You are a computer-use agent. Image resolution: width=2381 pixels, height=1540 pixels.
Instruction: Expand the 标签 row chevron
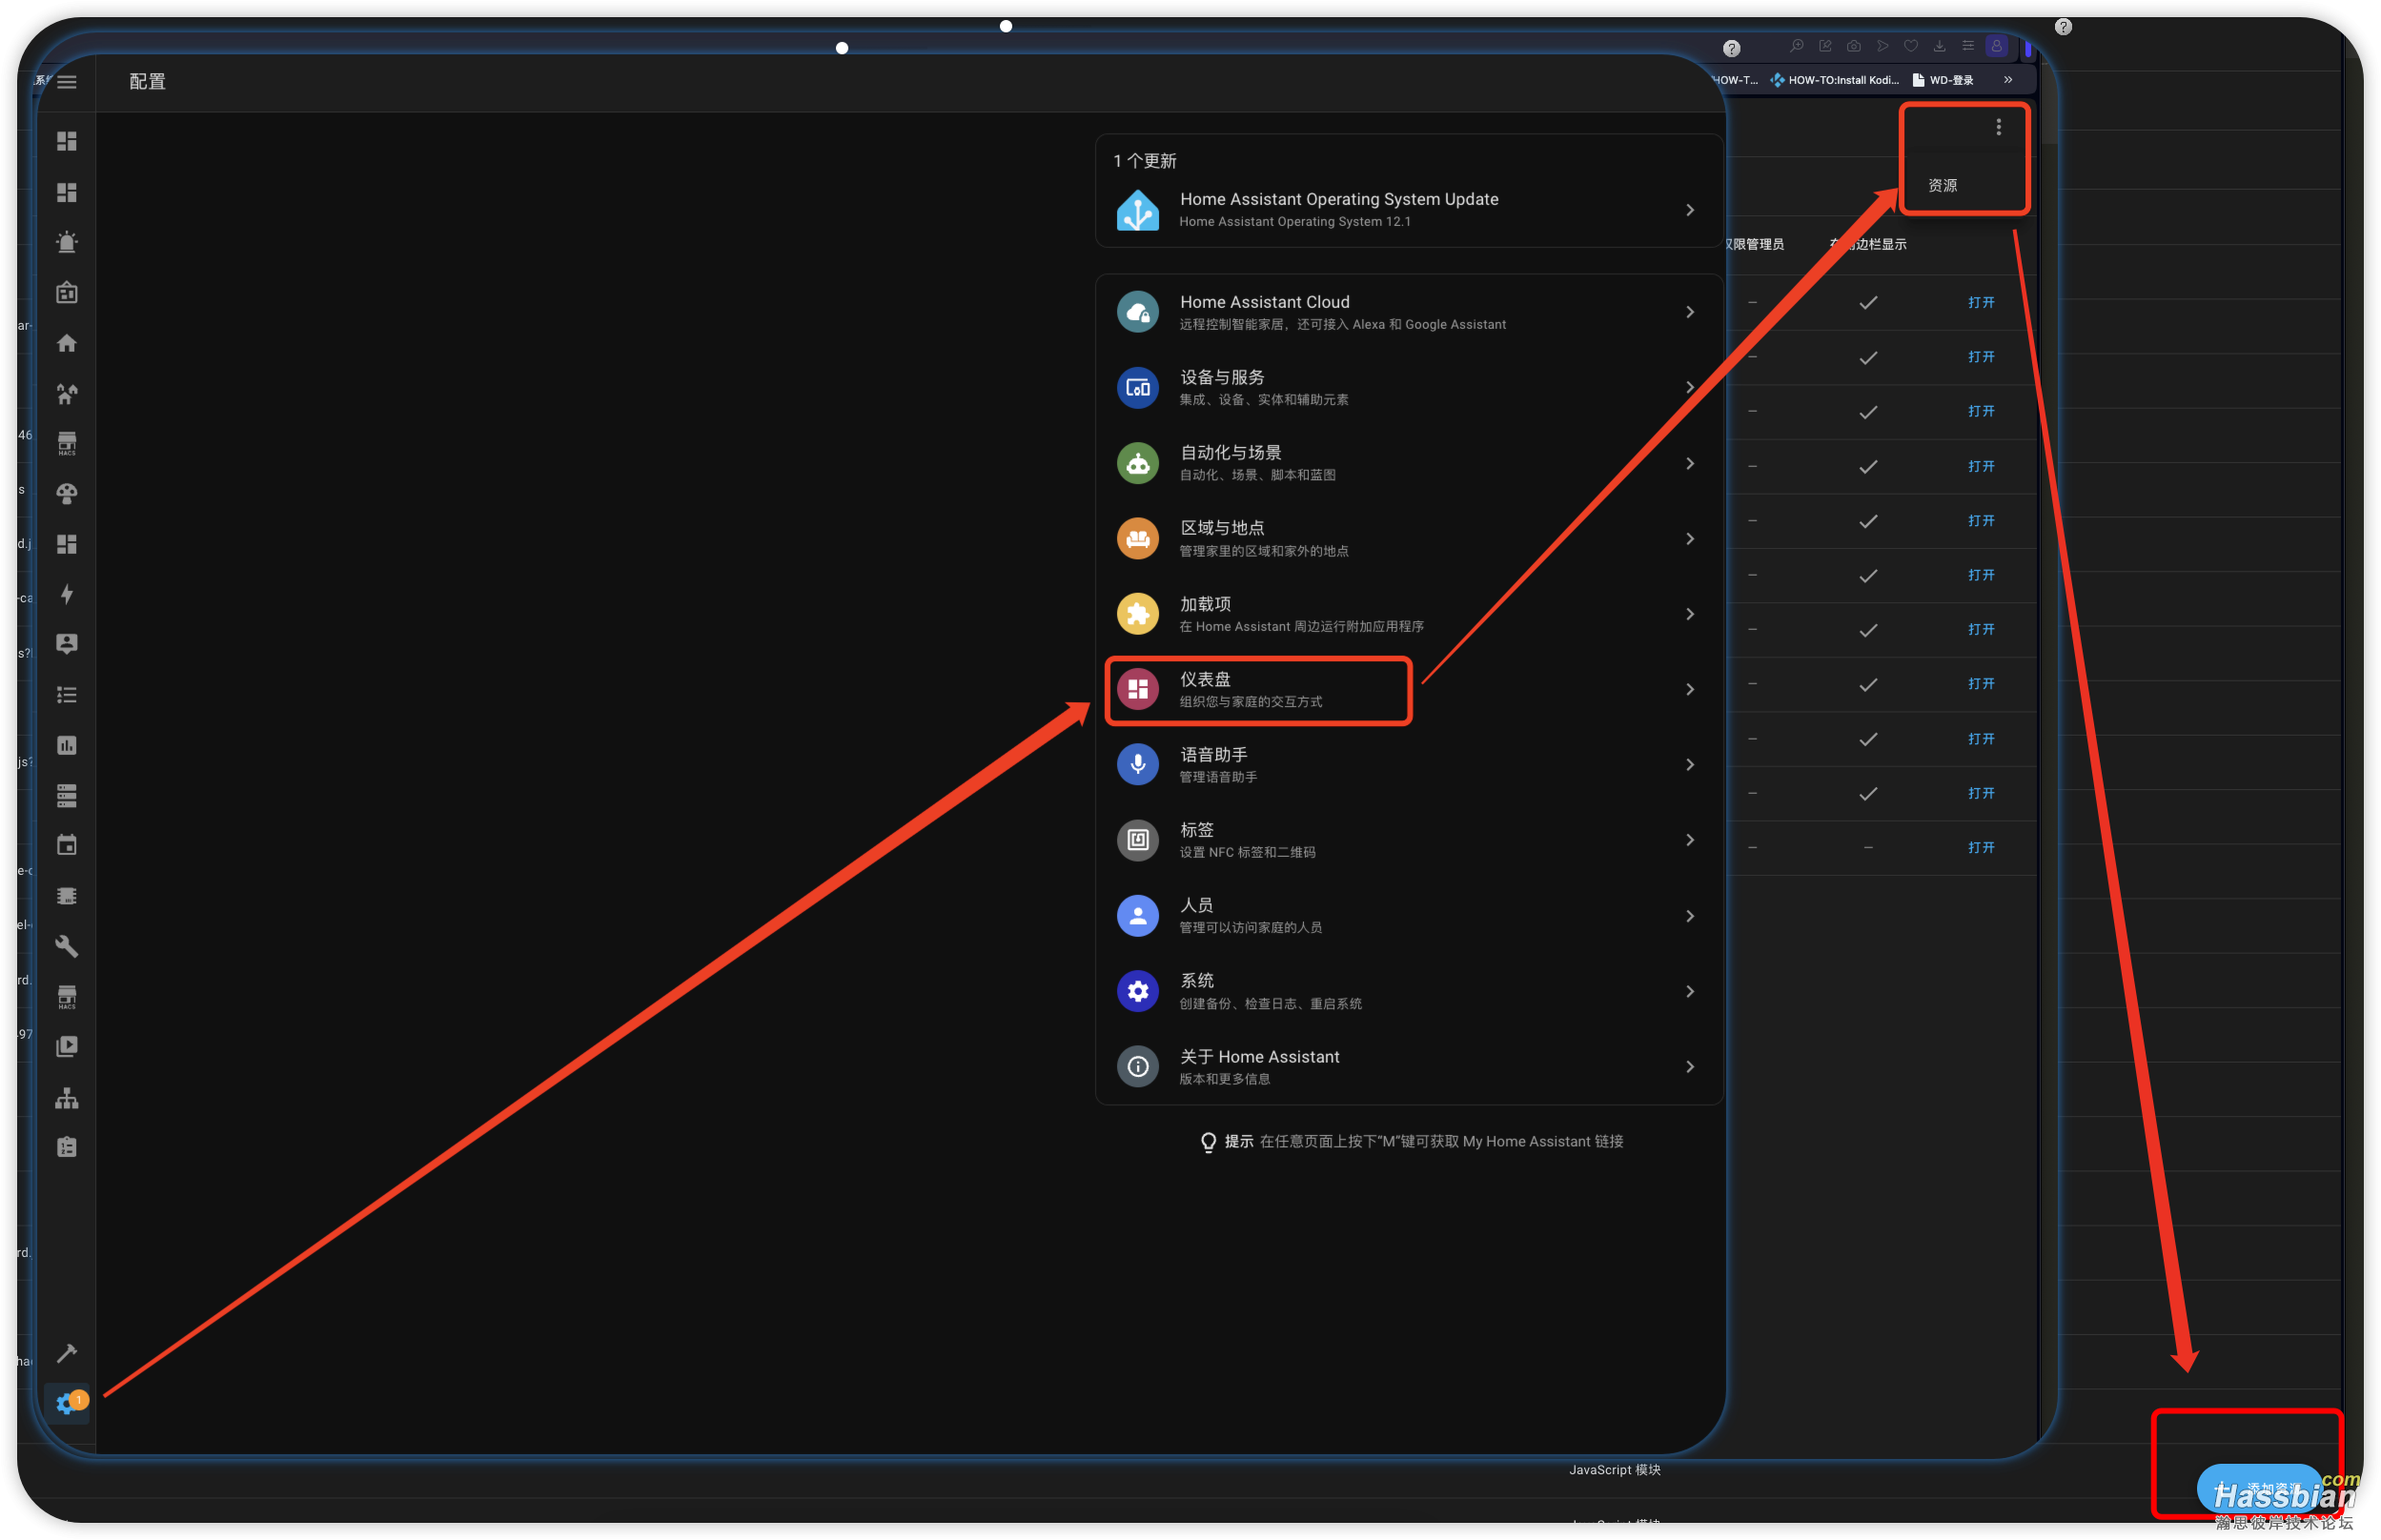(x=1690, y=840)
